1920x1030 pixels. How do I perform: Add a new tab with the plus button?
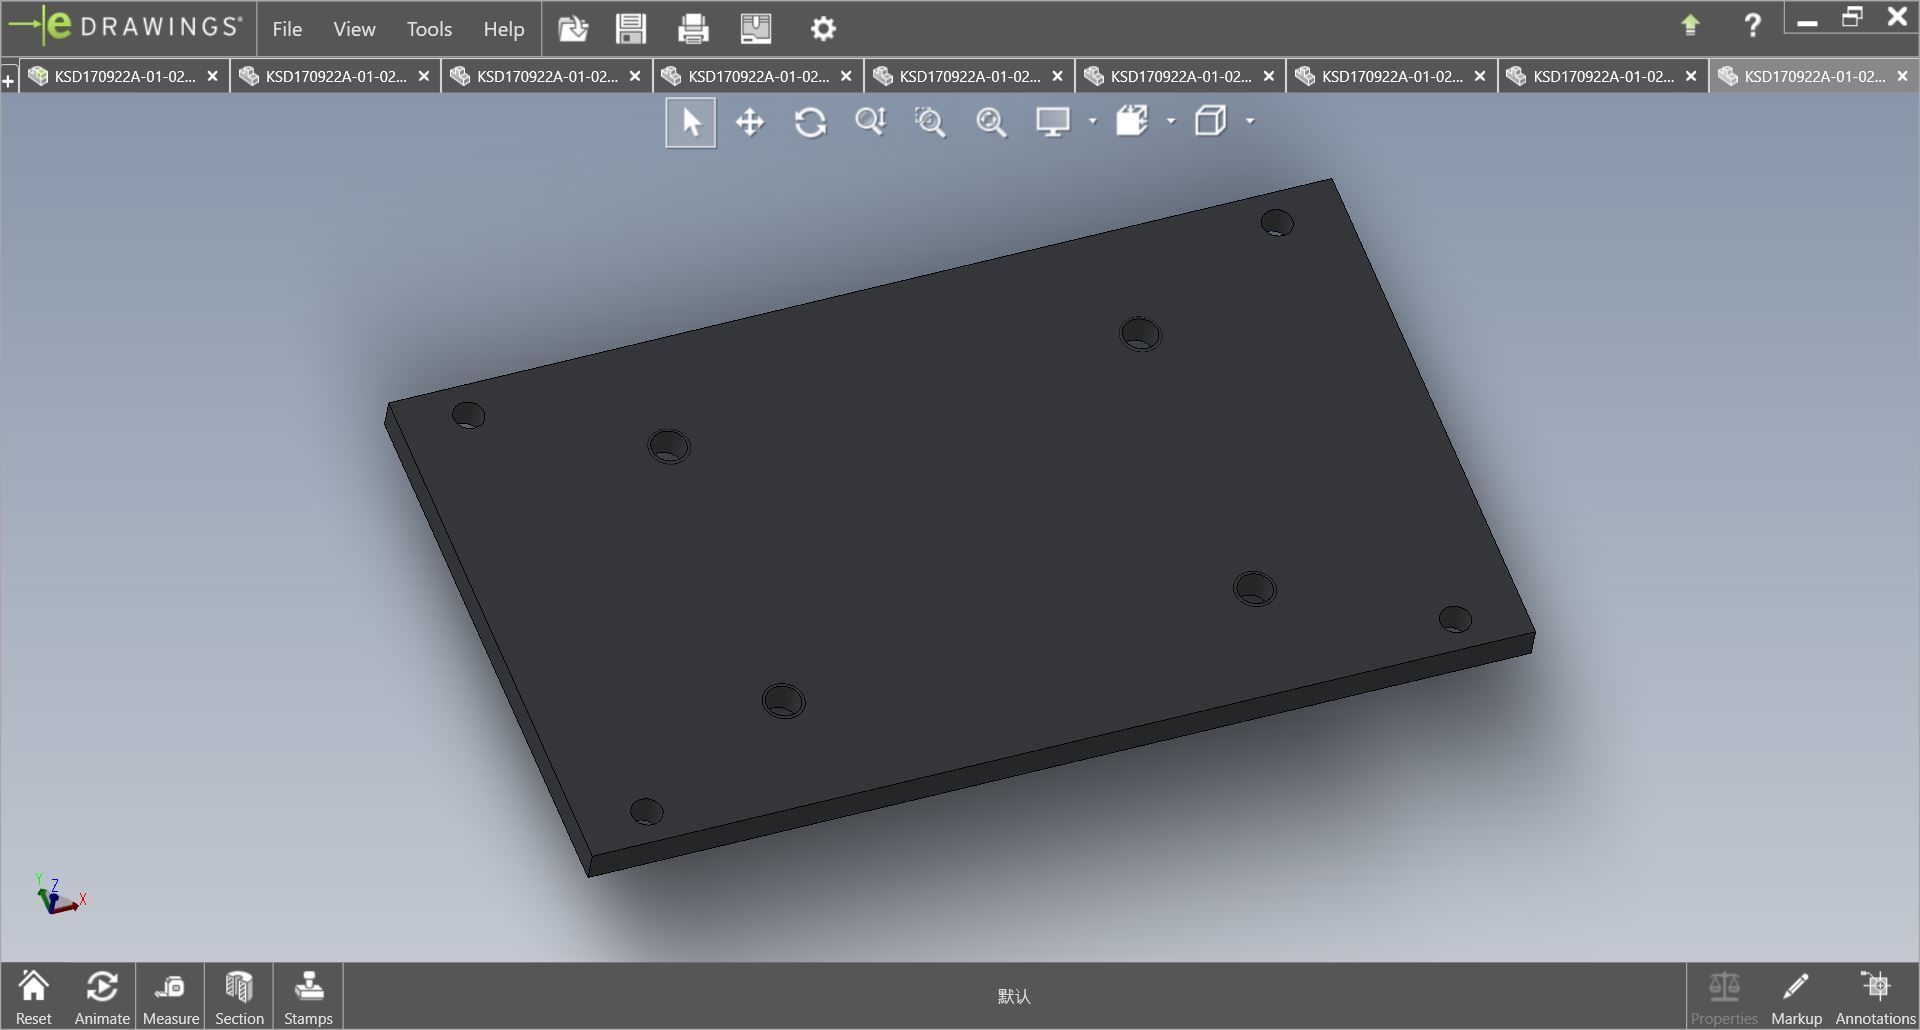(9, 80)
